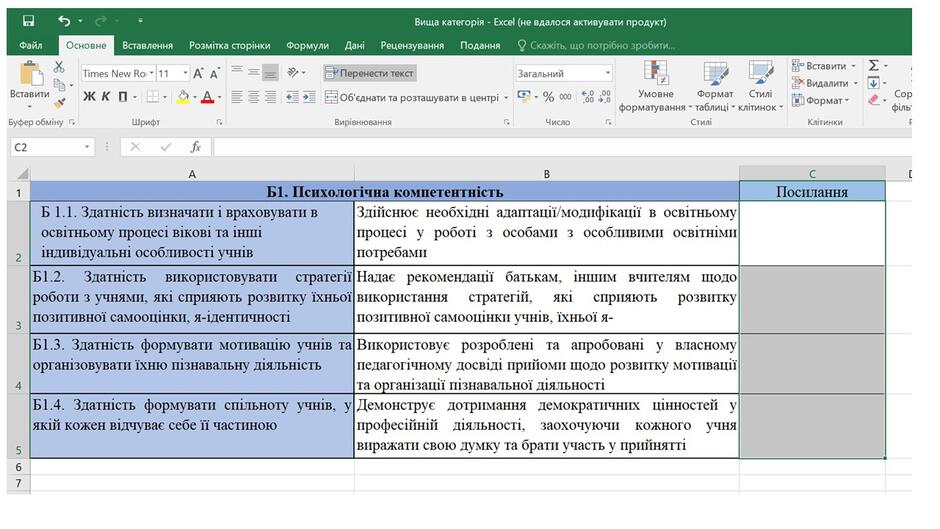Viewport: 940px width, 529px height.
Task: Open Умовне форматування dropdown
Action: pyautogui.click(x=655, y=86)
